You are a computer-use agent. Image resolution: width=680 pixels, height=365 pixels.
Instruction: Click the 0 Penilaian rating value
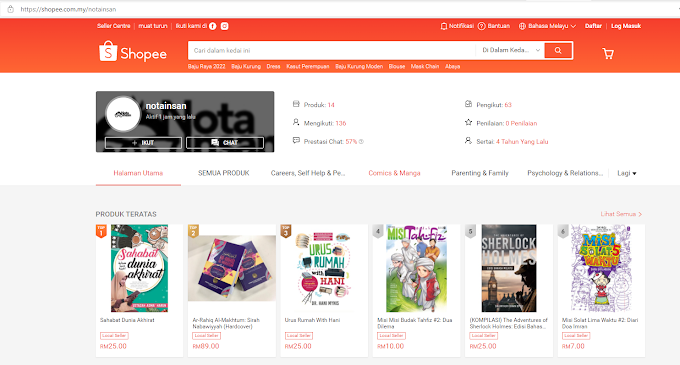coord(521,123)
